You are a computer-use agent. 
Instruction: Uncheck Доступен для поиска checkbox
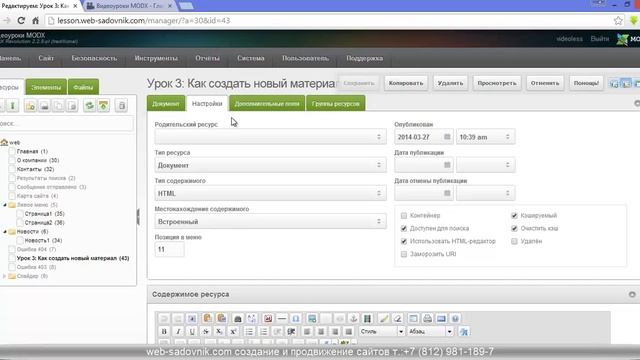pos(404,228)
